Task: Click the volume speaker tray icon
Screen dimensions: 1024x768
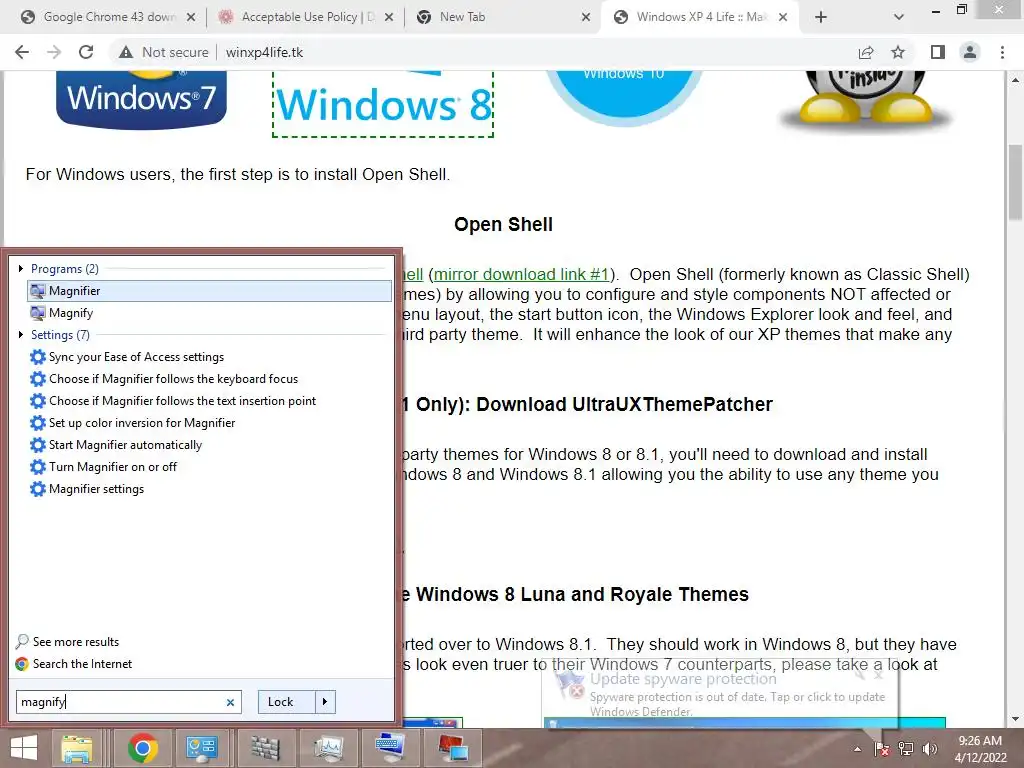Action: coord(929,749)
